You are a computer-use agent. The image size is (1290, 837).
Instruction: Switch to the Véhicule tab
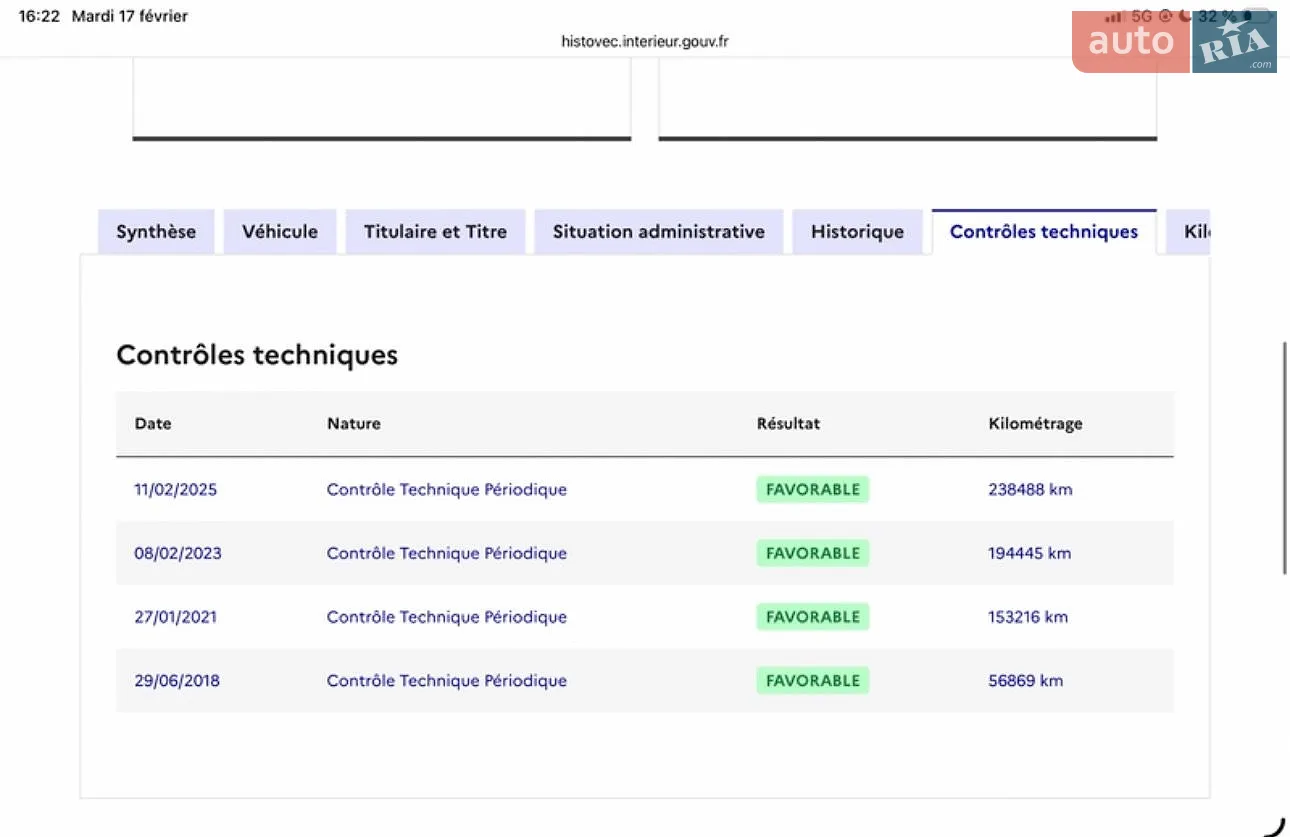pos(280,232)
